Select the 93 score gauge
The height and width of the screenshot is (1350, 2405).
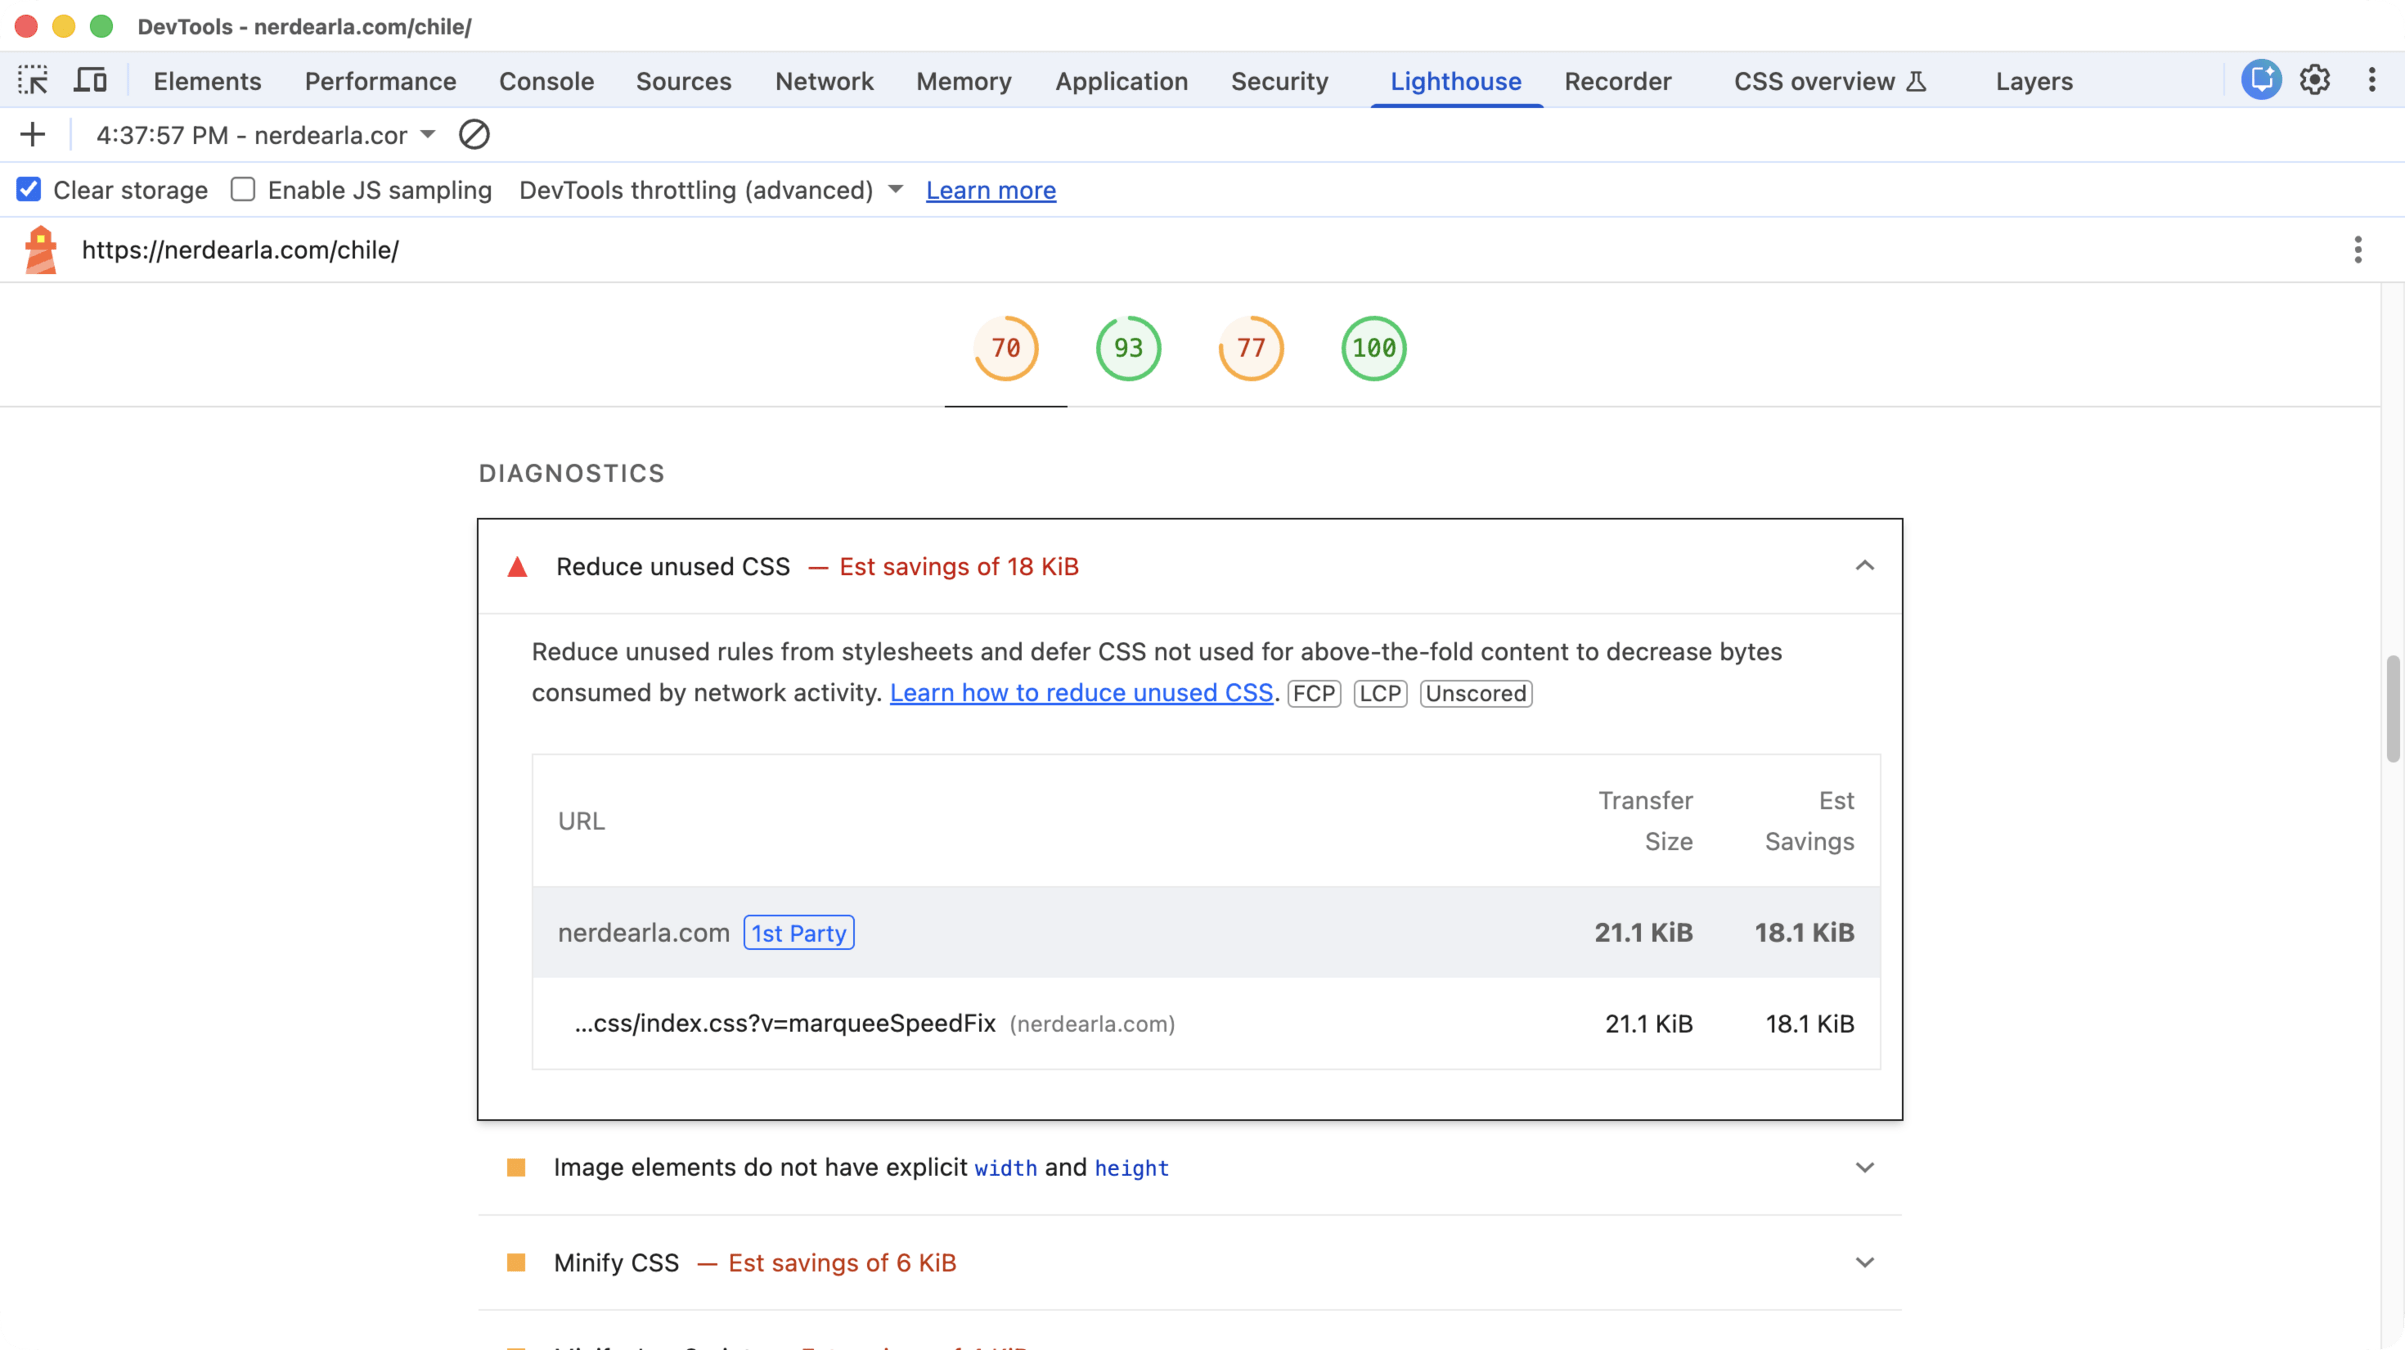tap(1128, 348)
